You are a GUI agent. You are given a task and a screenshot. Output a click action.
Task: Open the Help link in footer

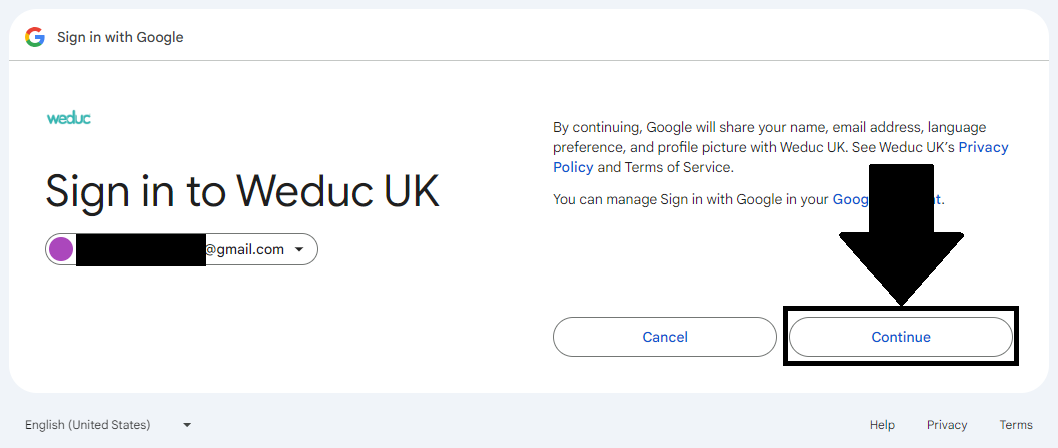pyautogui.click(x=882, y=425)
